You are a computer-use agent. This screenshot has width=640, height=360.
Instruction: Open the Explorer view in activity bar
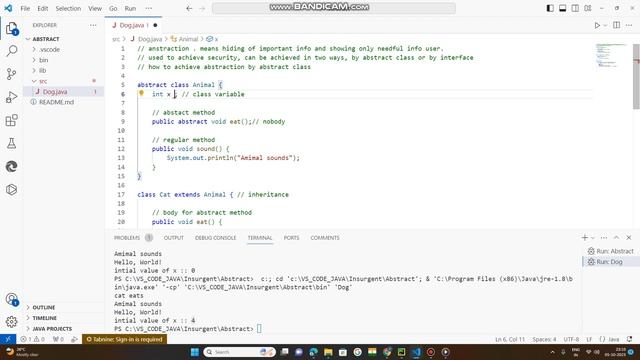click(x=12, y=29)
